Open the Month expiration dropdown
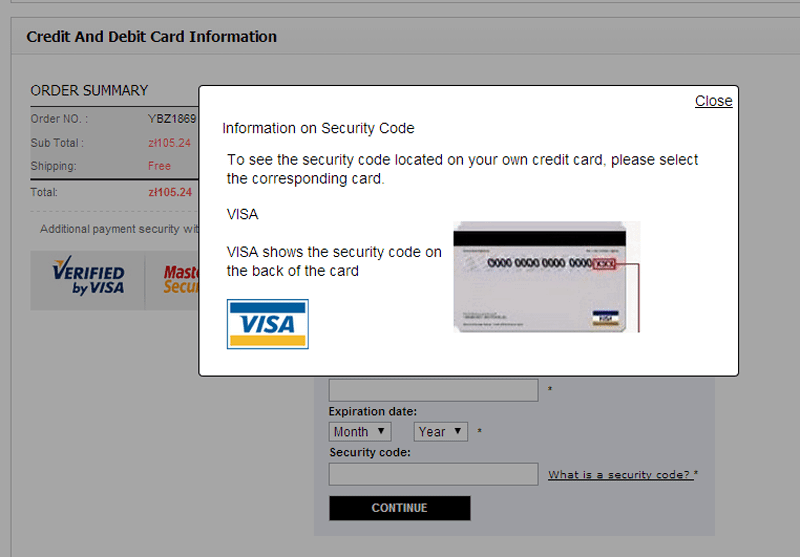 click(360, 432)
